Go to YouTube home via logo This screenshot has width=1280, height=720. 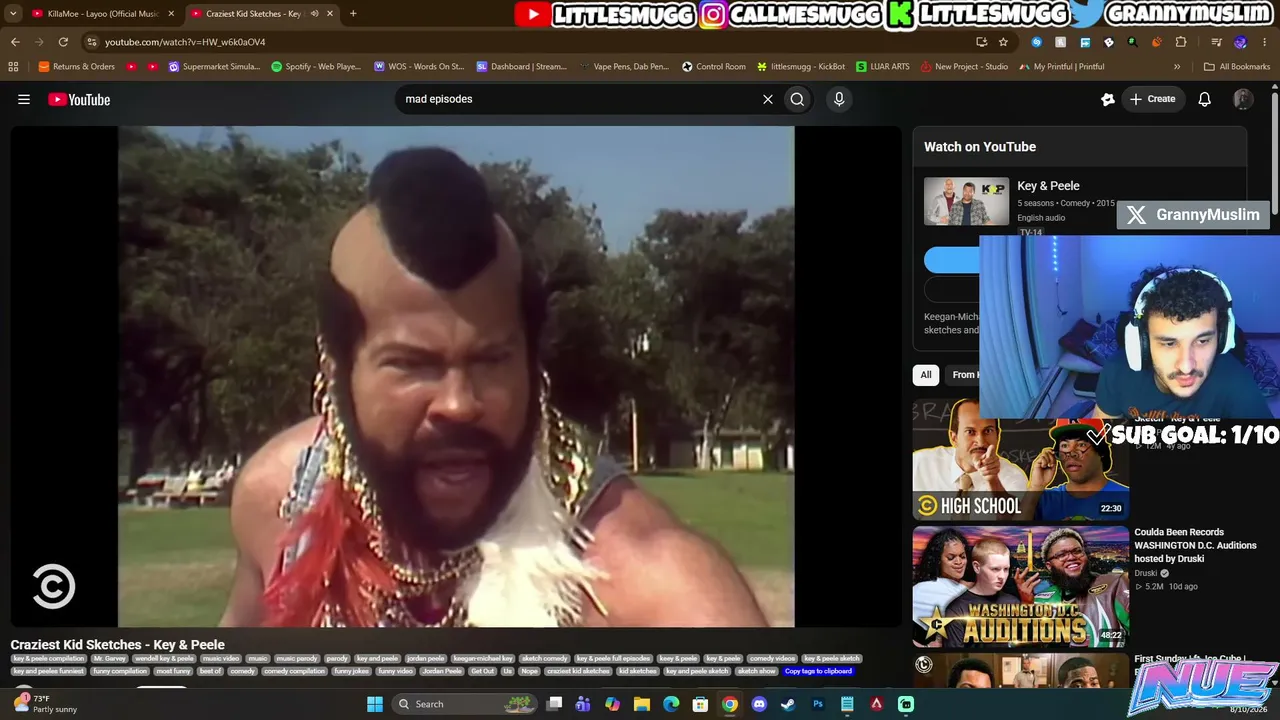point(79,99)
